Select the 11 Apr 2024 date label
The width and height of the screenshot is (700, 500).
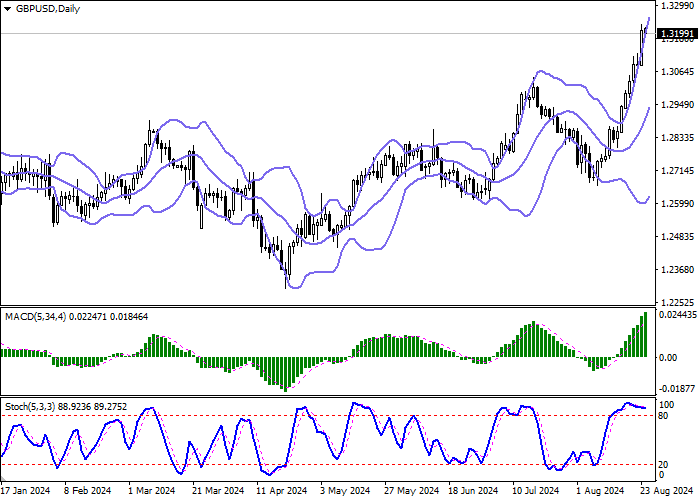click(282, 491)
